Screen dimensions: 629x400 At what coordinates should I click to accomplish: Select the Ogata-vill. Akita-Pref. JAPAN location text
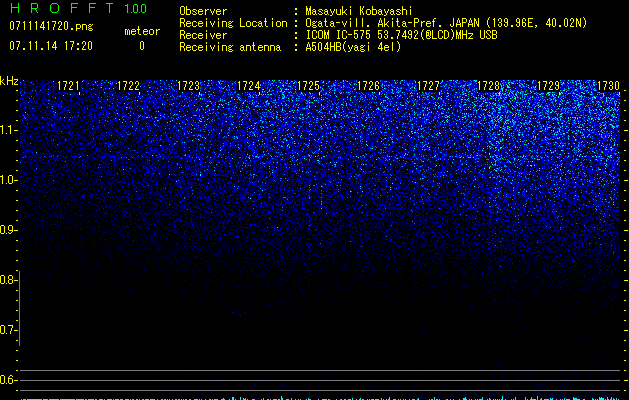coord(446,23)
